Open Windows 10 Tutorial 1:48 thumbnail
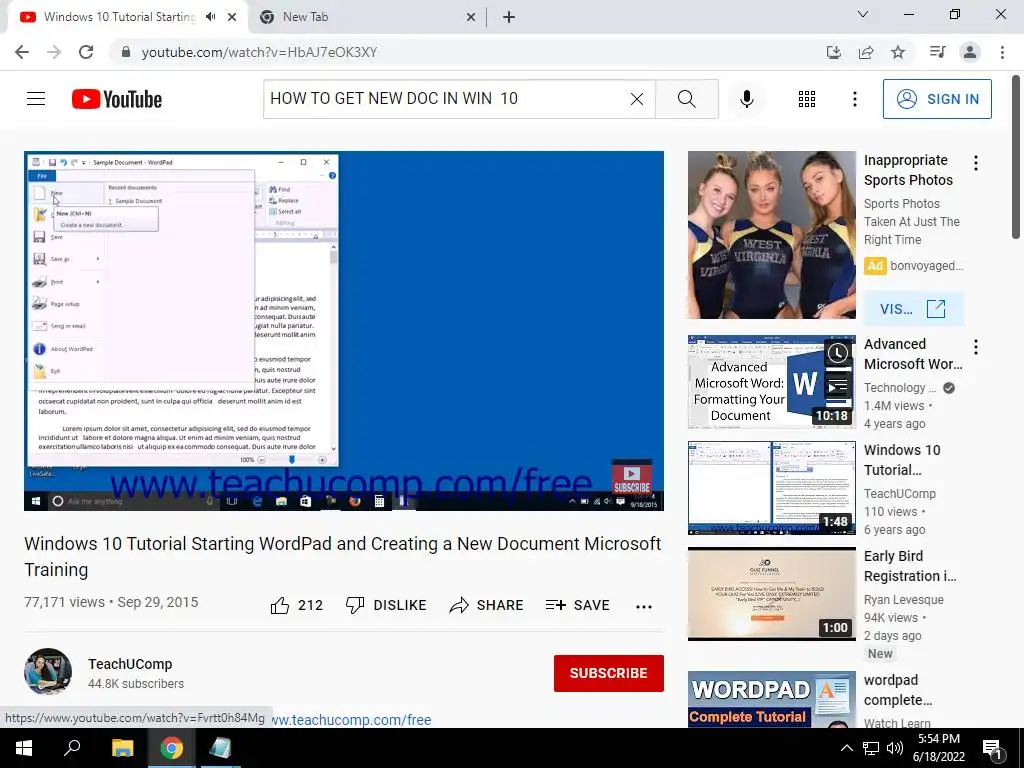Image resolution: width=1024 pixels, height=768 pixels. pyautogui.click(x=771, y=488)
